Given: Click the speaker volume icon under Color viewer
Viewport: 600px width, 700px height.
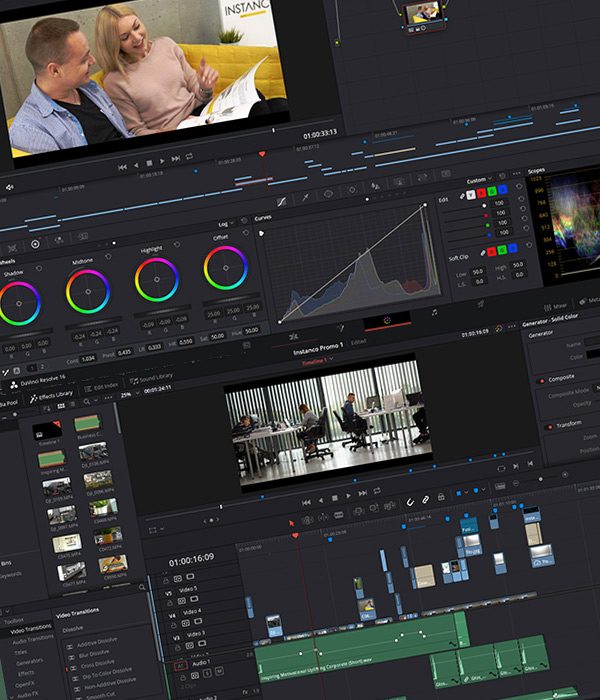Looking at the screenshot, I should (x=9, y=188).
